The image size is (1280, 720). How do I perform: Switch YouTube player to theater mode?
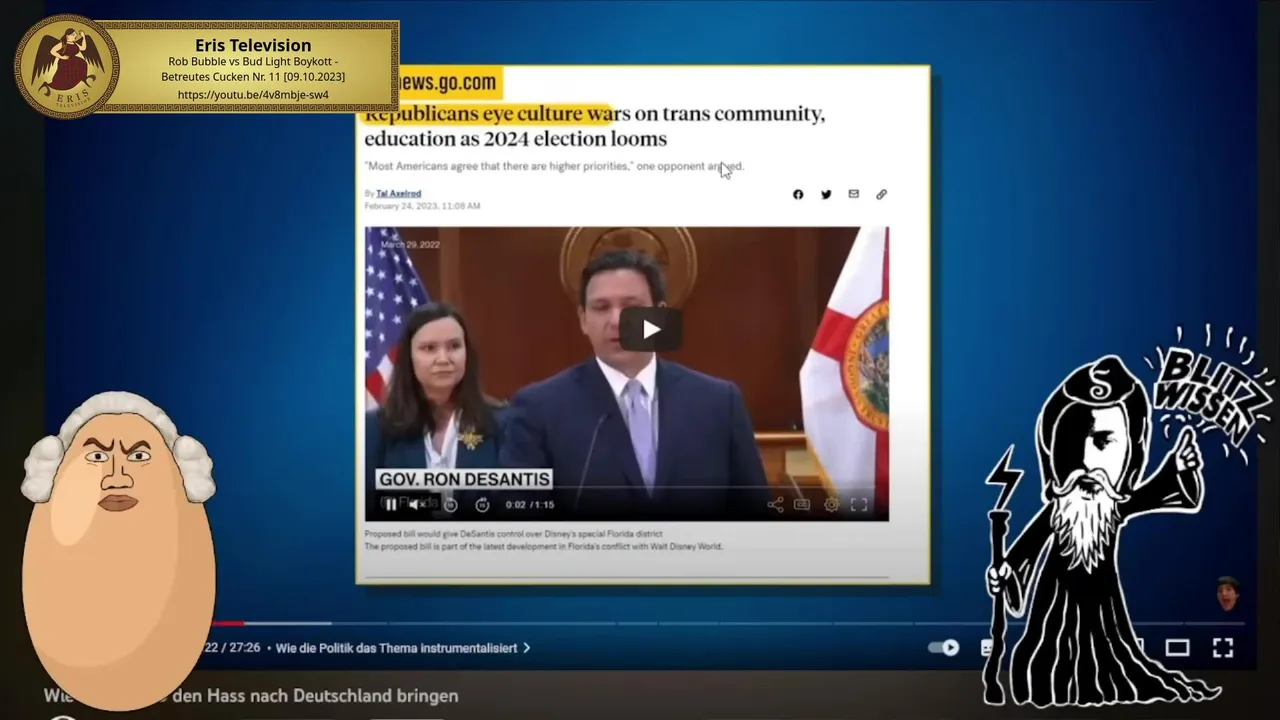[1177, 648]
